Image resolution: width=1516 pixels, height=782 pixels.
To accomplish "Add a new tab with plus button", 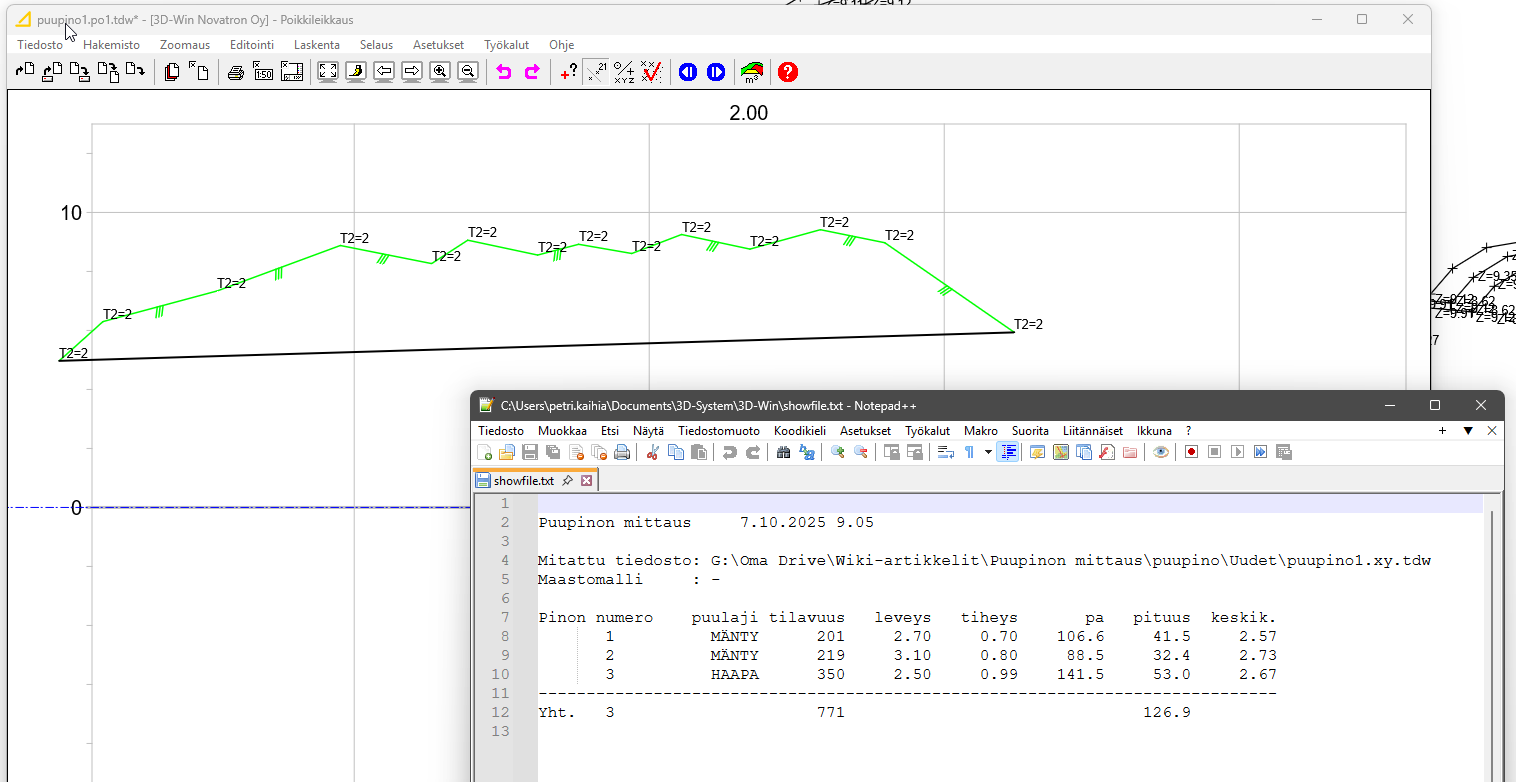I will 1442,431.
